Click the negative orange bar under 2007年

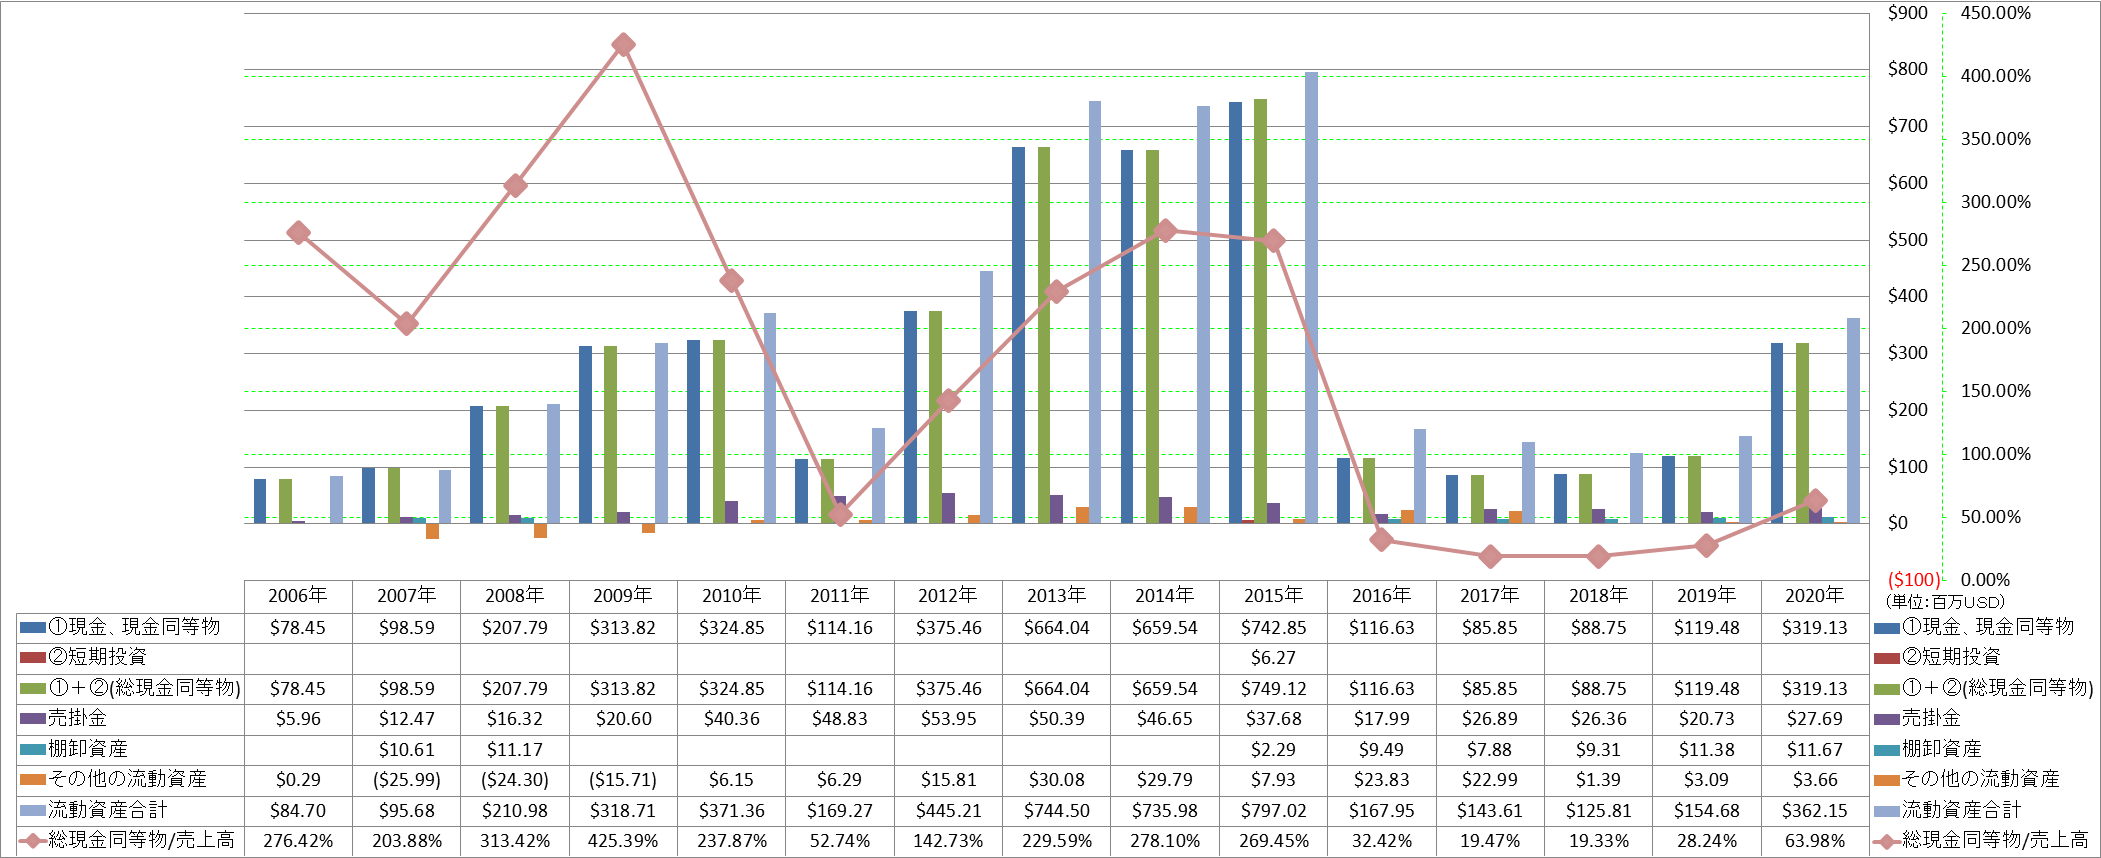(x=432, y=531)
